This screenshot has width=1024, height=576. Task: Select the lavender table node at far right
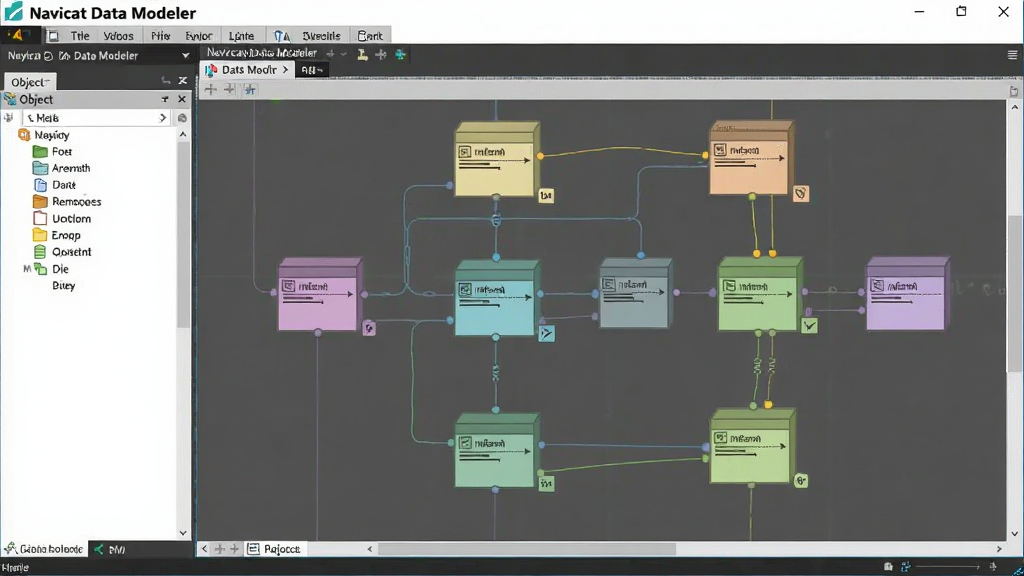coord(908,293)
